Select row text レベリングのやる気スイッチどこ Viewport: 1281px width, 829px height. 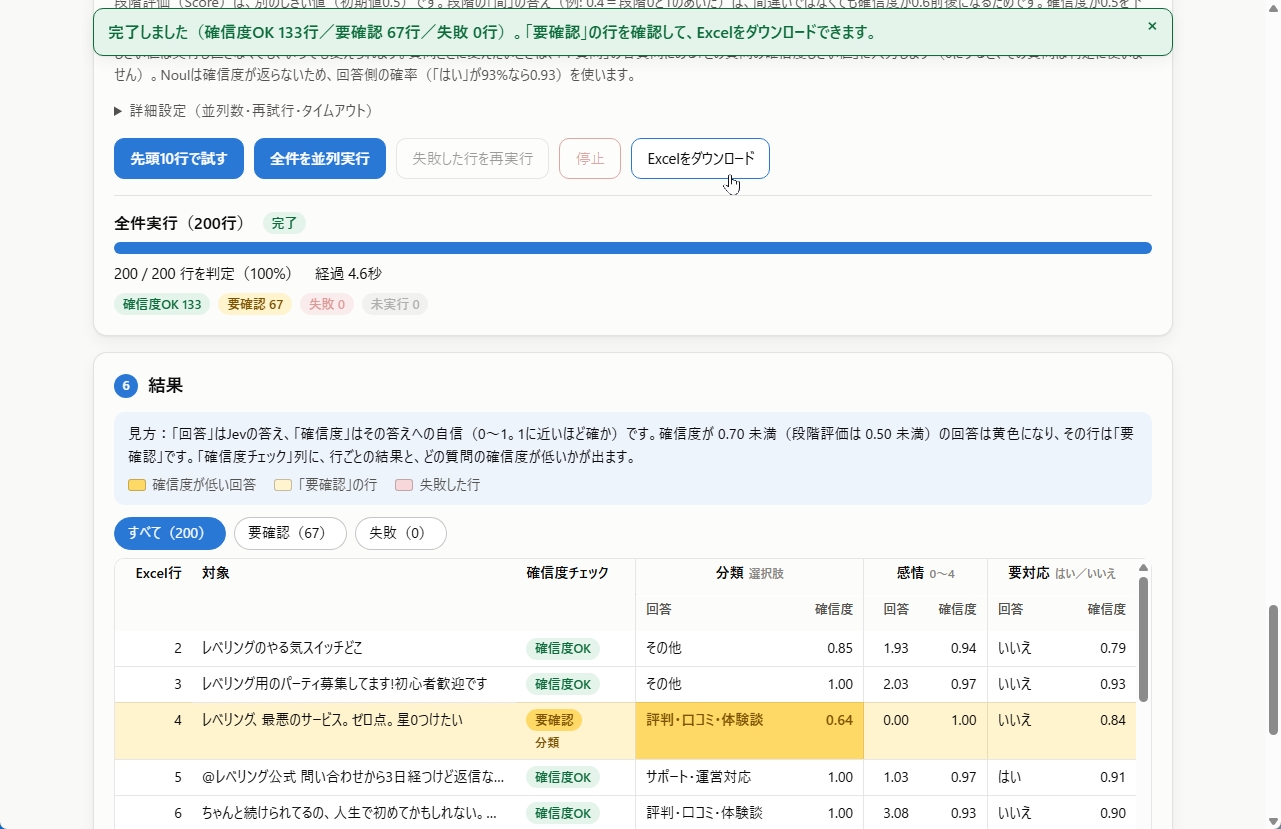pos(282,648)
